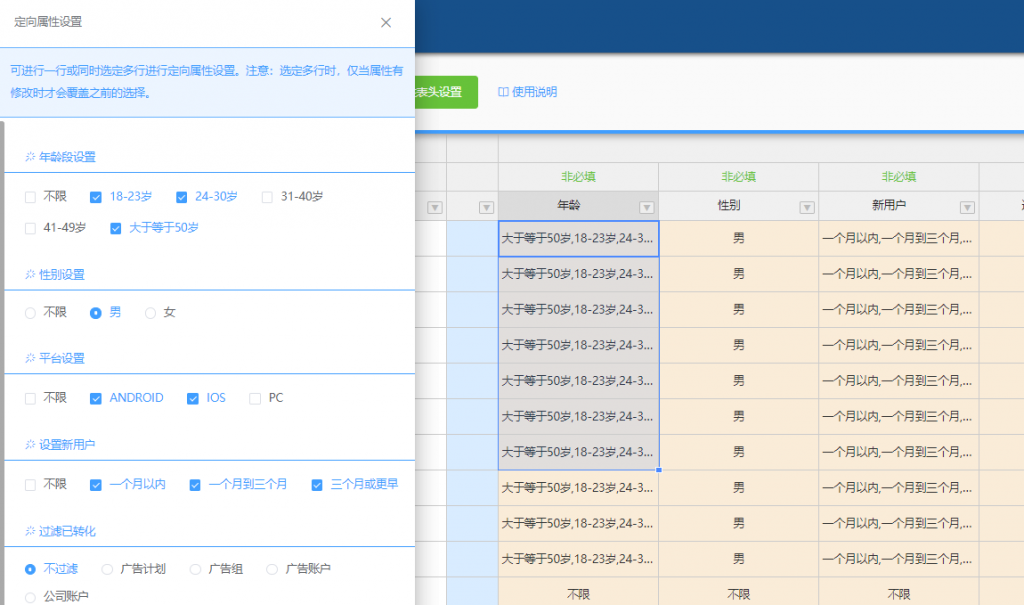Select the 女 gender radio button
The image size is (1024, 605).
coord(150,314)
